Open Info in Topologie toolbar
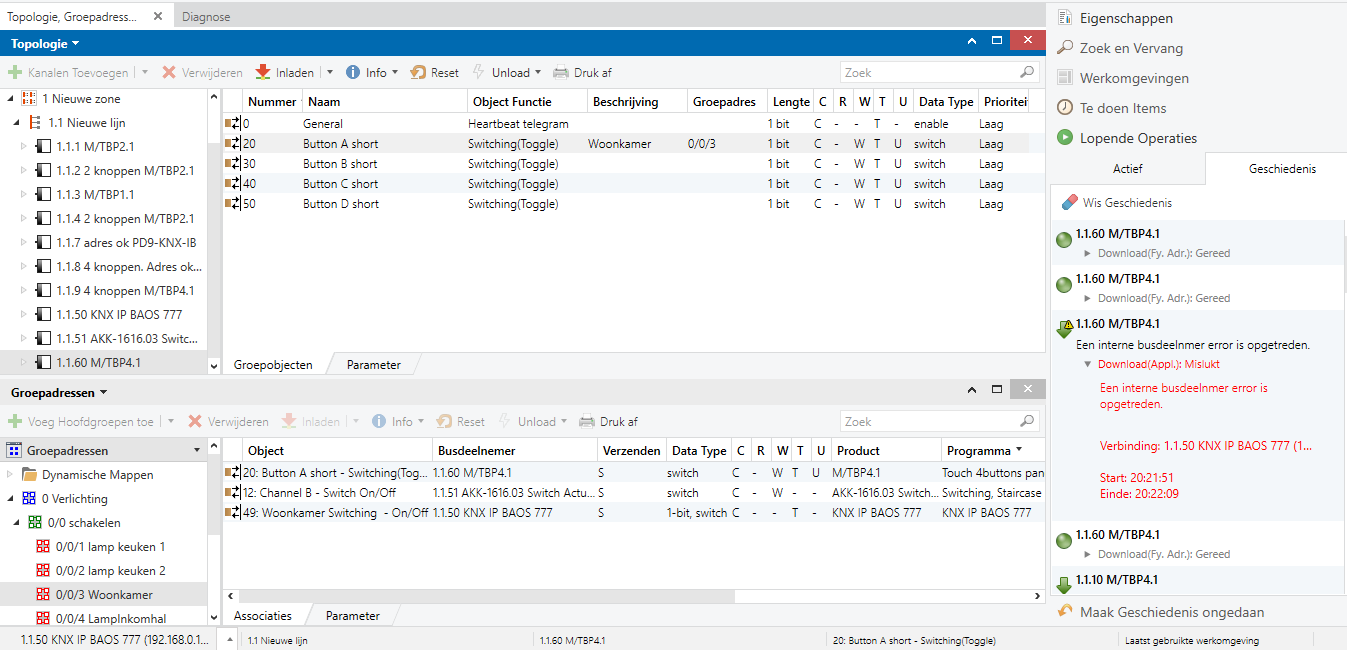Image resolution: width=1347 pixels, height=650 pixels. (x=372, y=73)
